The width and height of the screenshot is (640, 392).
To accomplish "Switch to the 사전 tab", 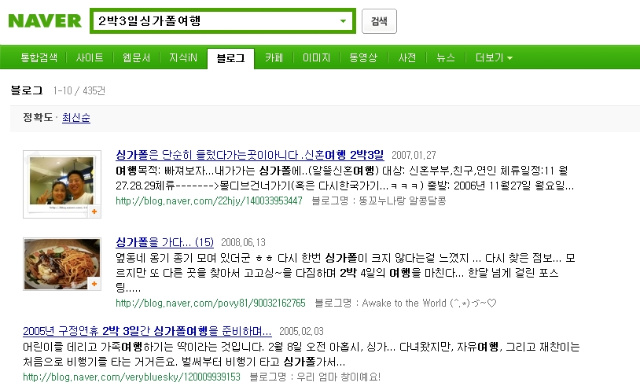I will click(x=407, y=58).
